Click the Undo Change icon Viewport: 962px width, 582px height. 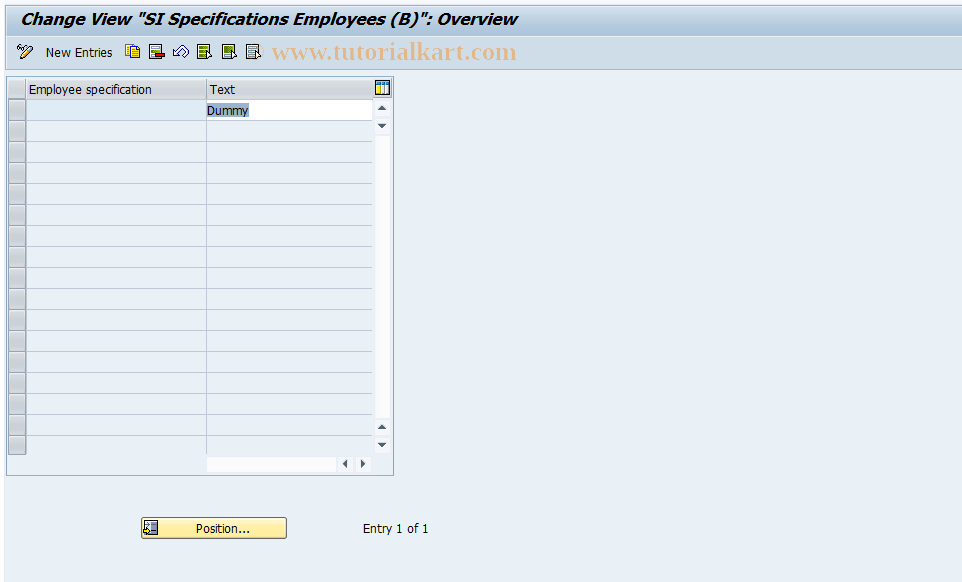pos(180,52)
